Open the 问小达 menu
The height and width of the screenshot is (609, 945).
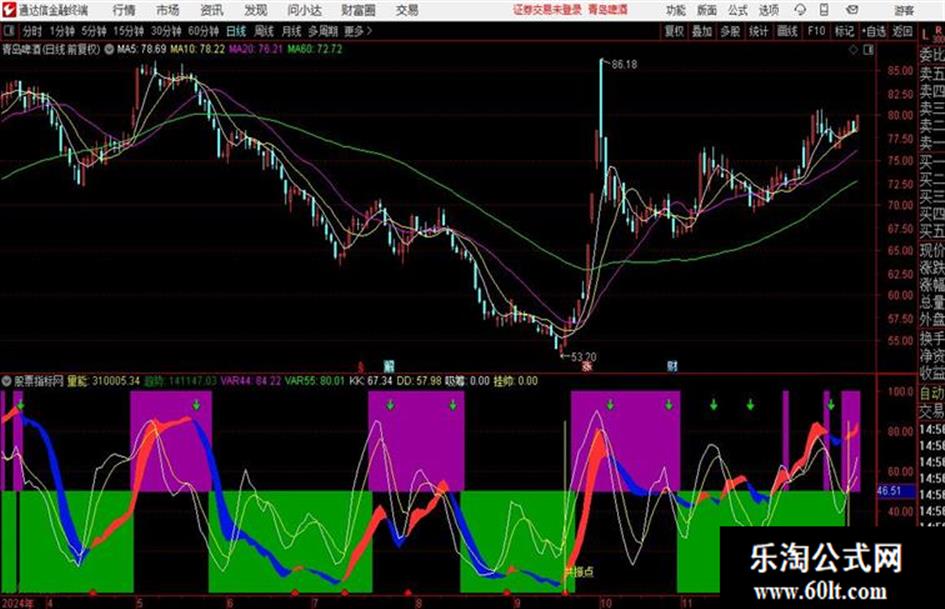(x=304, y=10)
